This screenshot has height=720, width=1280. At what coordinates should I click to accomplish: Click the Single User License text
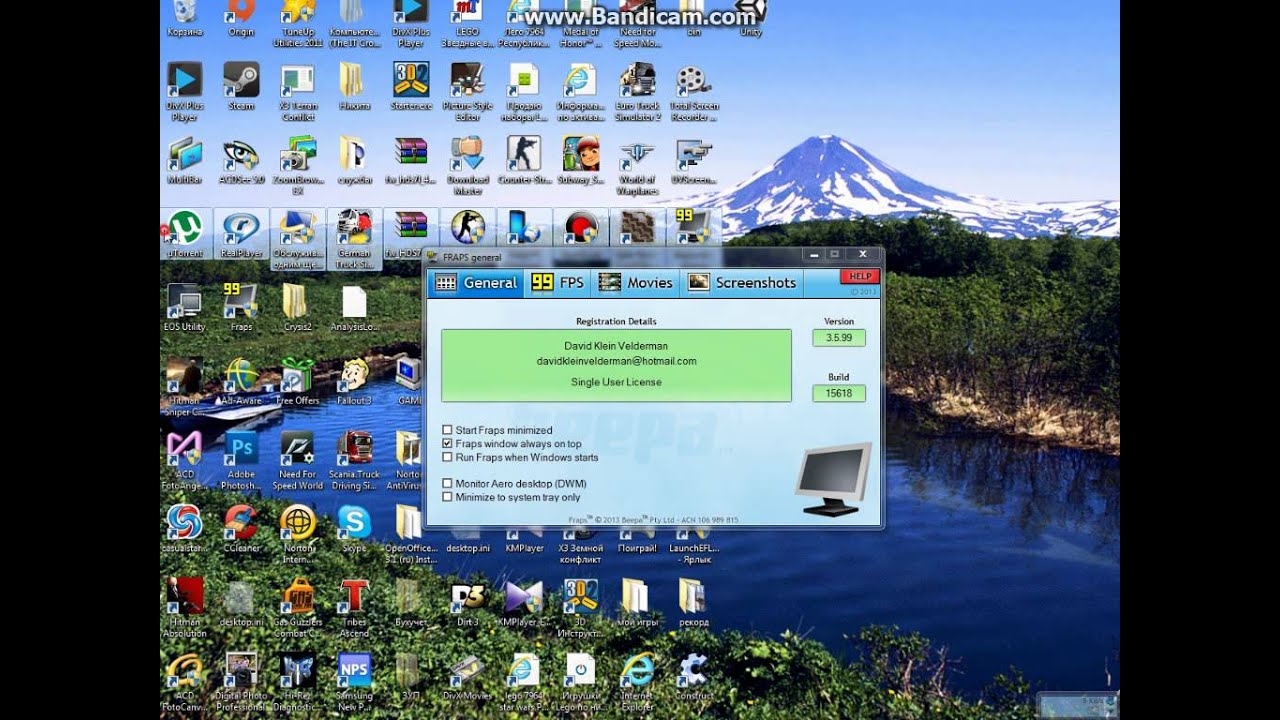coord(616,382)
